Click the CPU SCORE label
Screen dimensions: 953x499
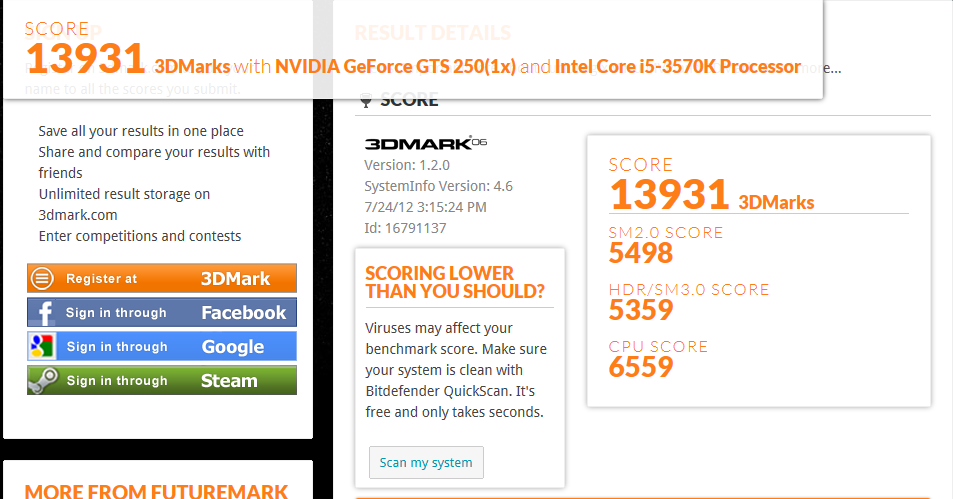[658, 347]
